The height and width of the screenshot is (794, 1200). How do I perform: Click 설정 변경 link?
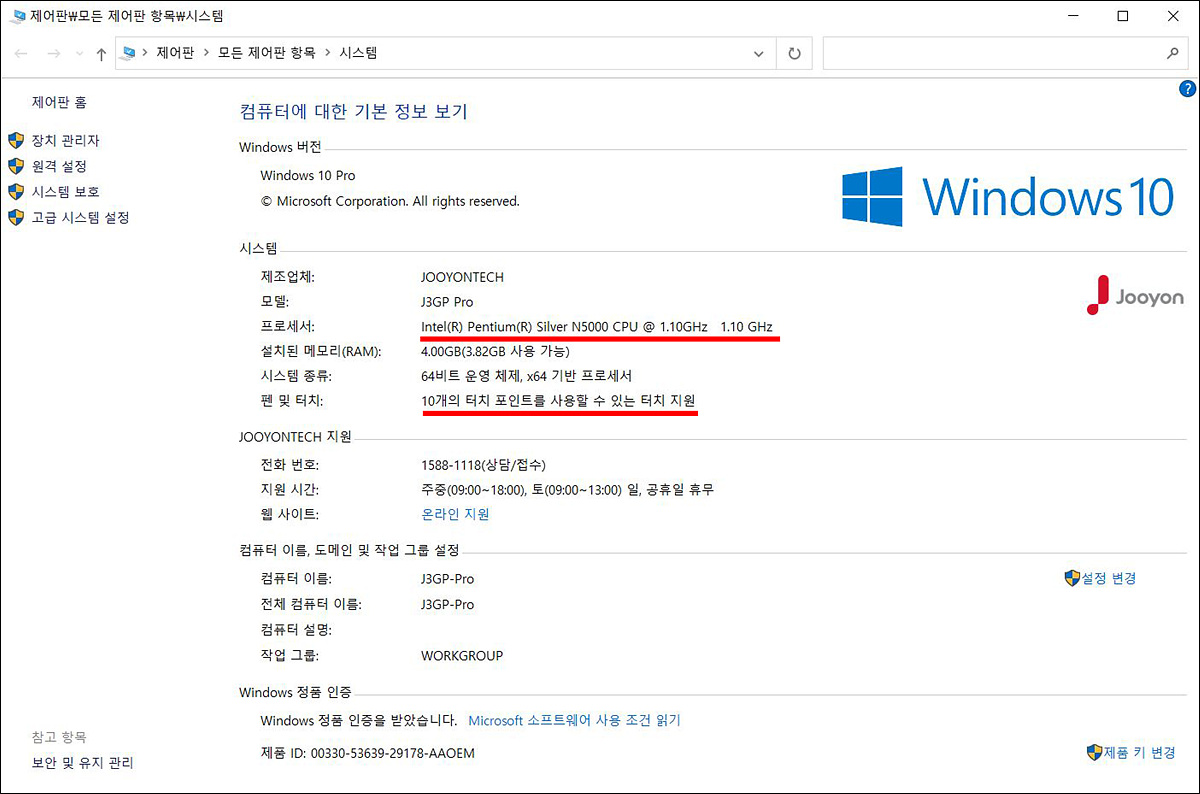1109,578
